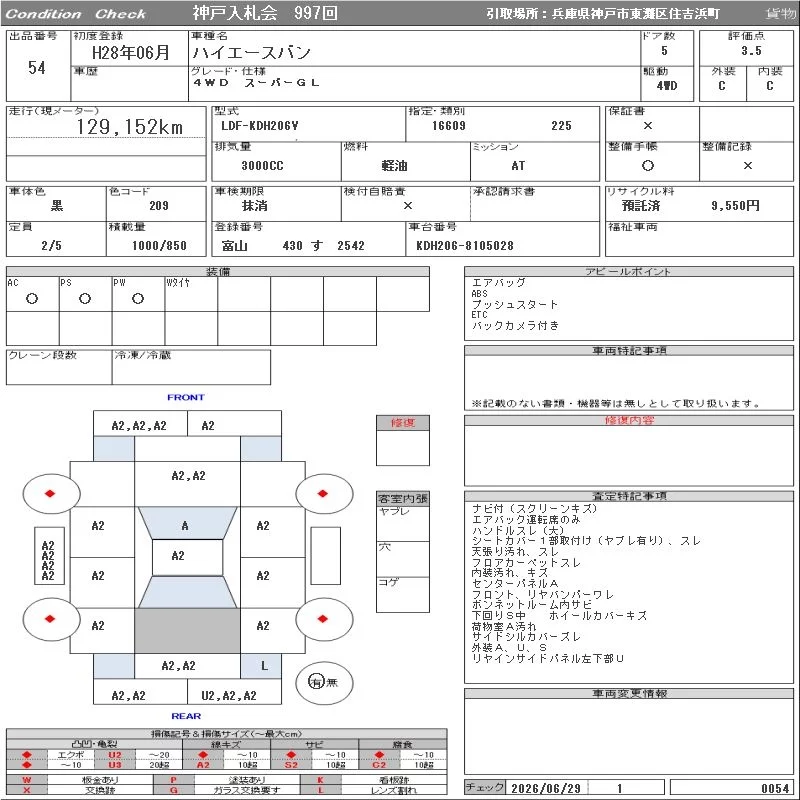Click the 保証書 cross mark
Viewport: 800px width, 800px height.
[x=647, y=126]
